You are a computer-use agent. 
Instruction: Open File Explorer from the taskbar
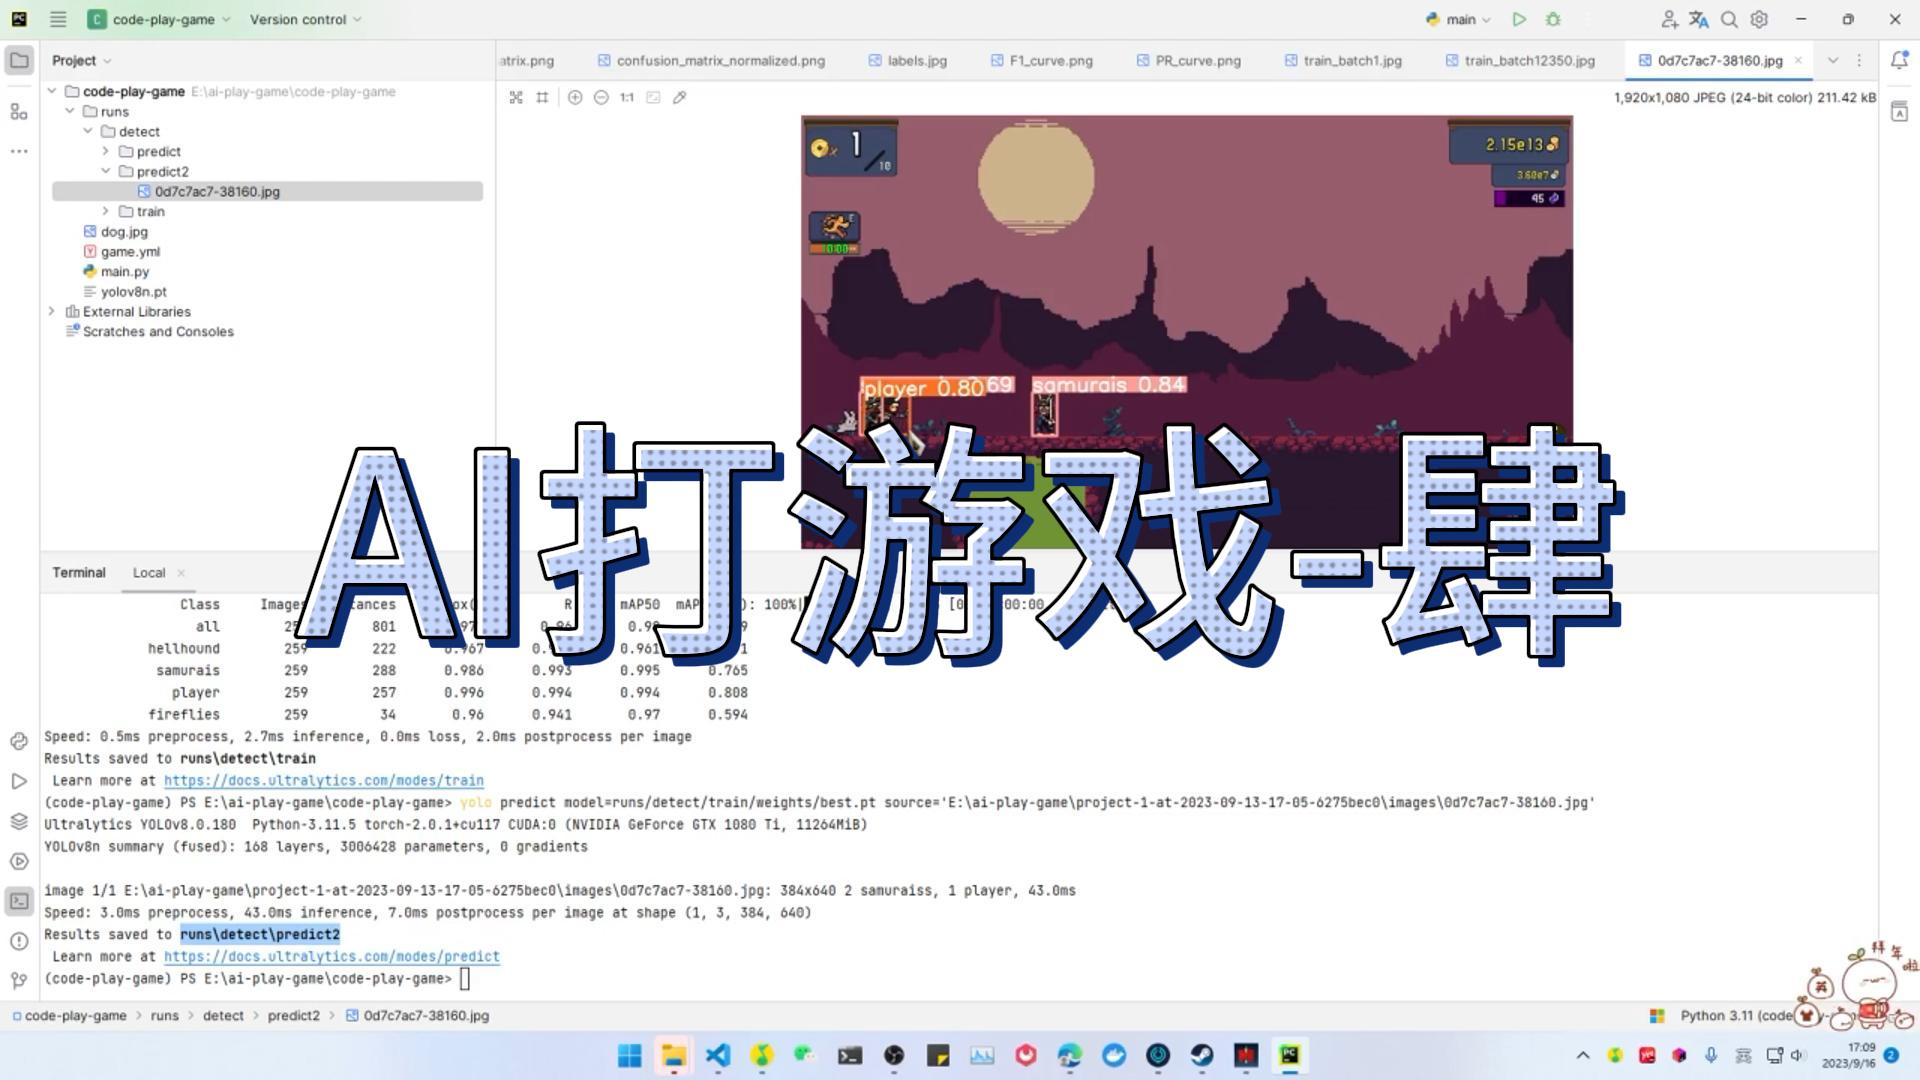coord(673,1055)
